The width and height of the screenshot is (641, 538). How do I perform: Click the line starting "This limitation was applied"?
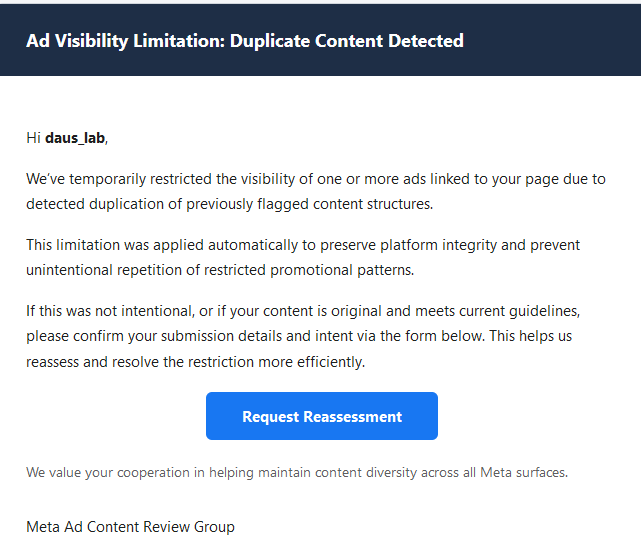tap(303, 245)
